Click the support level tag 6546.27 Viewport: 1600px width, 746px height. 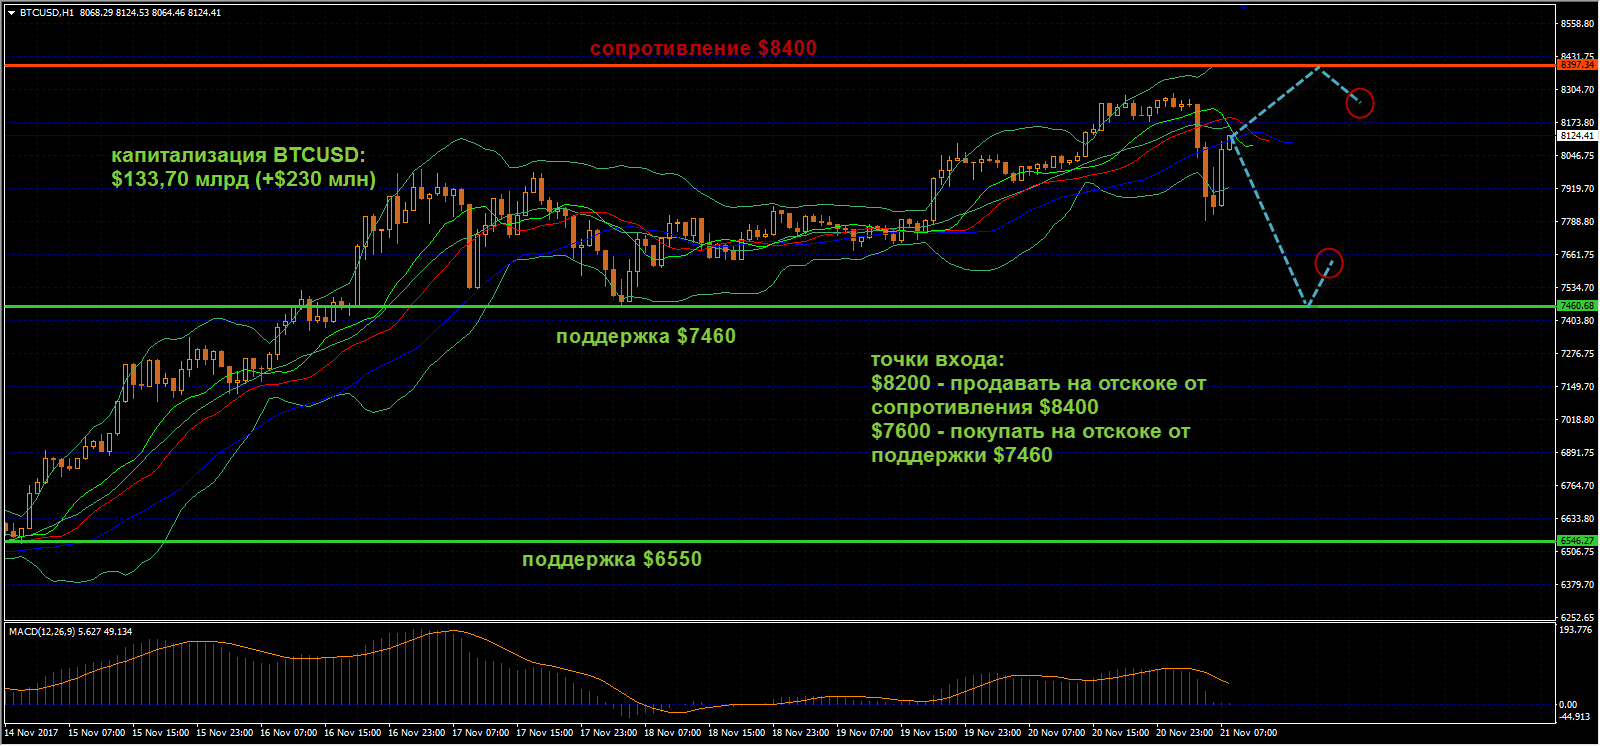tap(1577, 541)
